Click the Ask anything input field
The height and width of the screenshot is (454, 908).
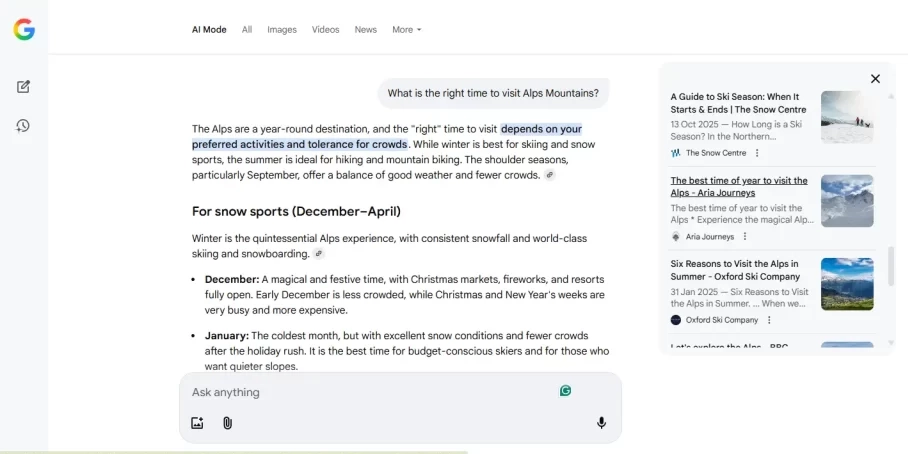click(370, 392)
